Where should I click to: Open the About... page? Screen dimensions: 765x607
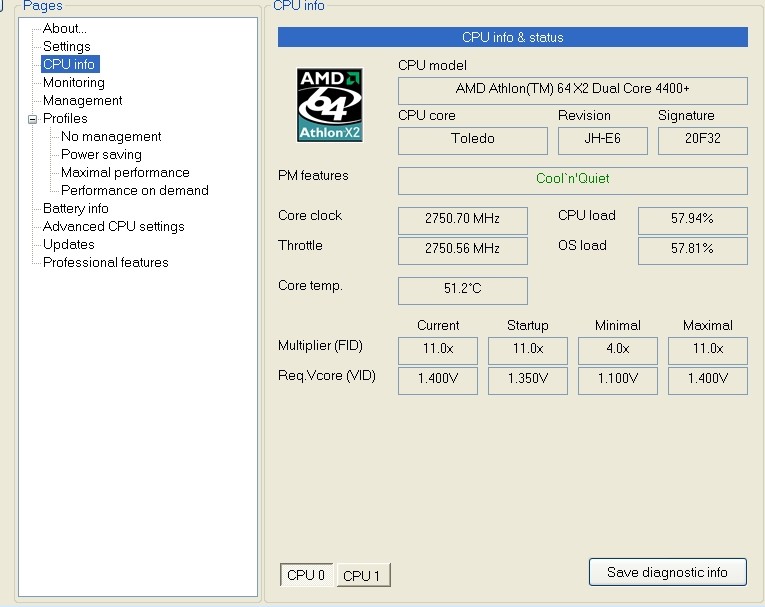coord(65,28)
